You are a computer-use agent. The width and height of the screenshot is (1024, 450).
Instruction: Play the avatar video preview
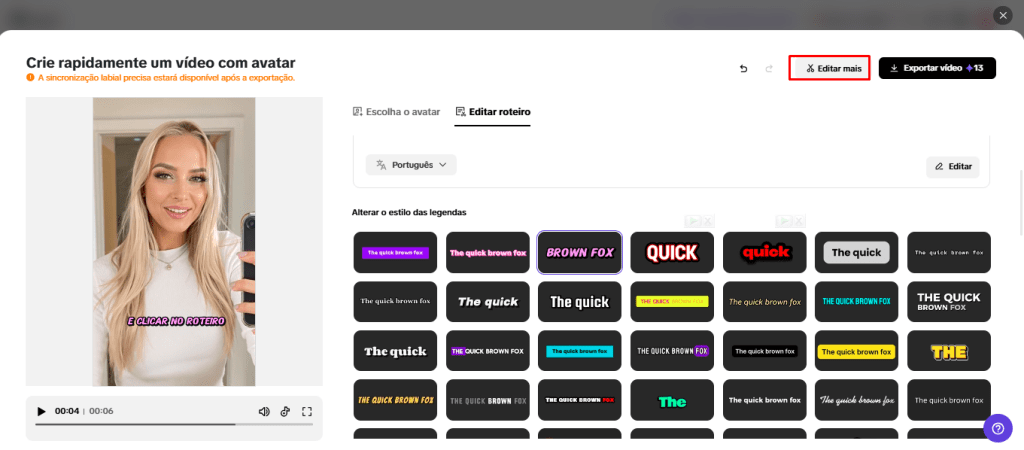(41, 411)
